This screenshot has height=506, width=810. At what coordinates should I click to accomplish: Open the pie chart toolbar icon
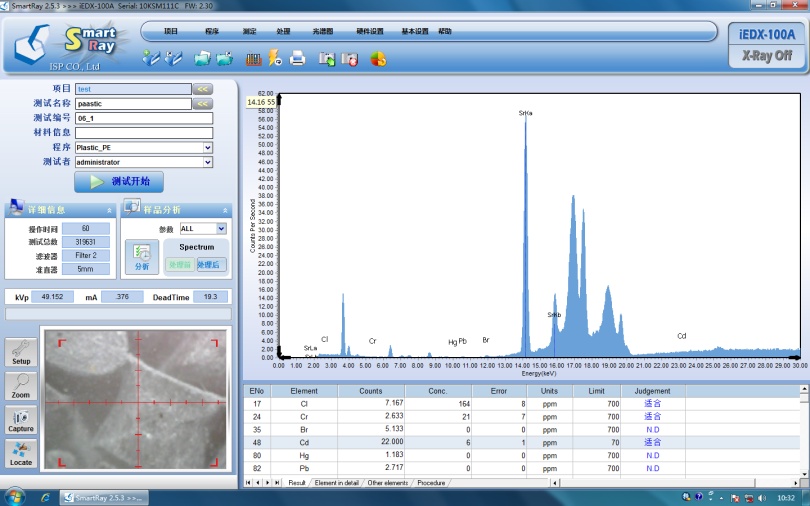pyautogui.click(x=378, y=59)
